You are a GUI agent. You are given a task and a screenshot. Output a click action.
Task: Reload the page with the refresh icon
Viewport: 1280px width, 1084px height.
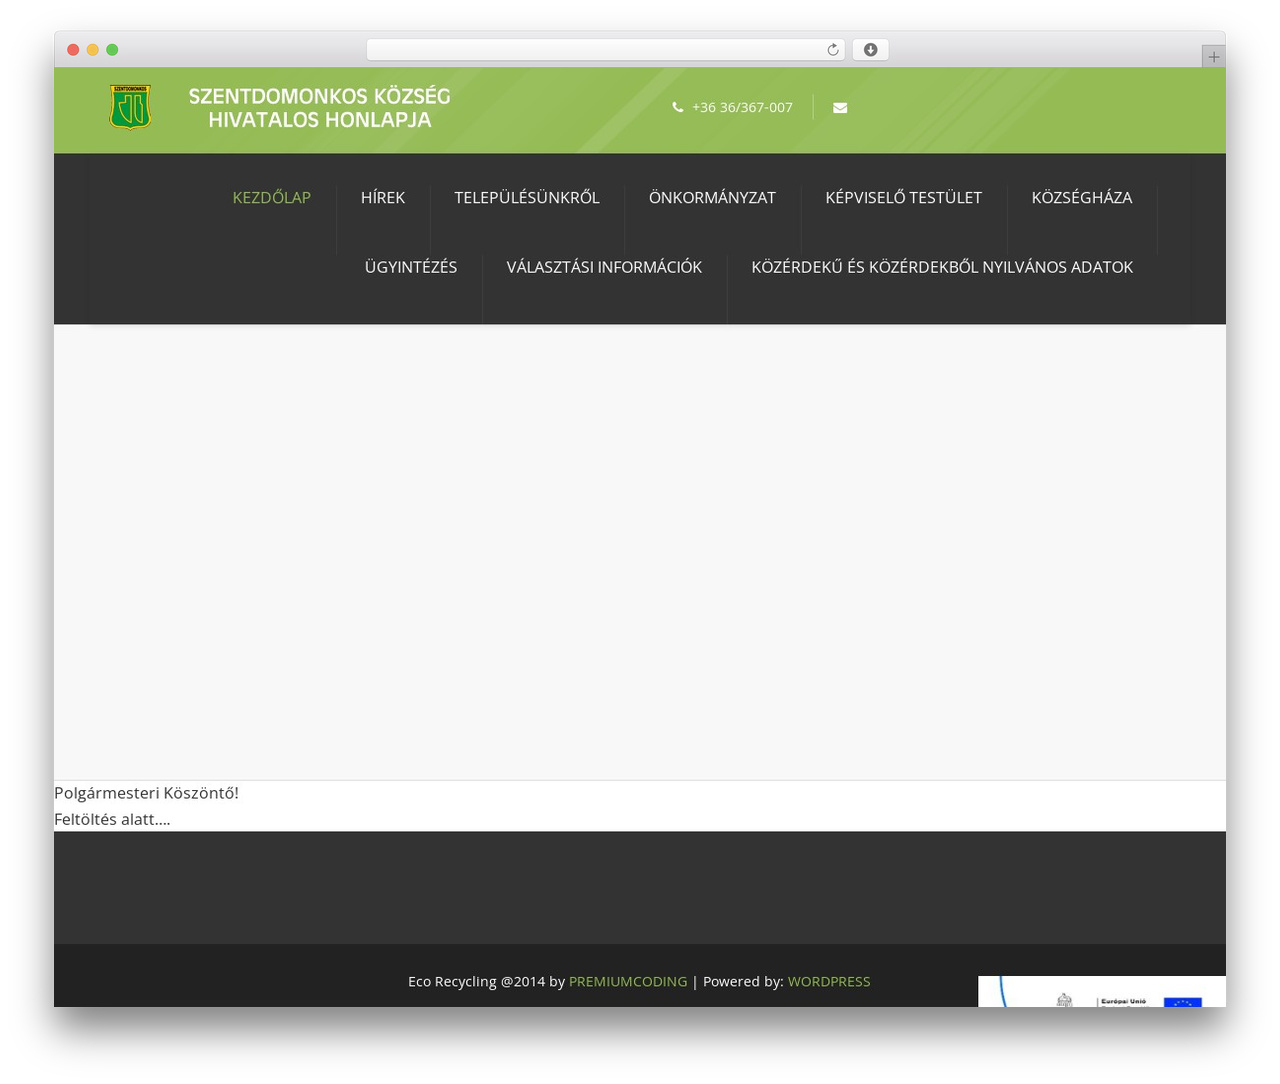[x=832, y=50]
